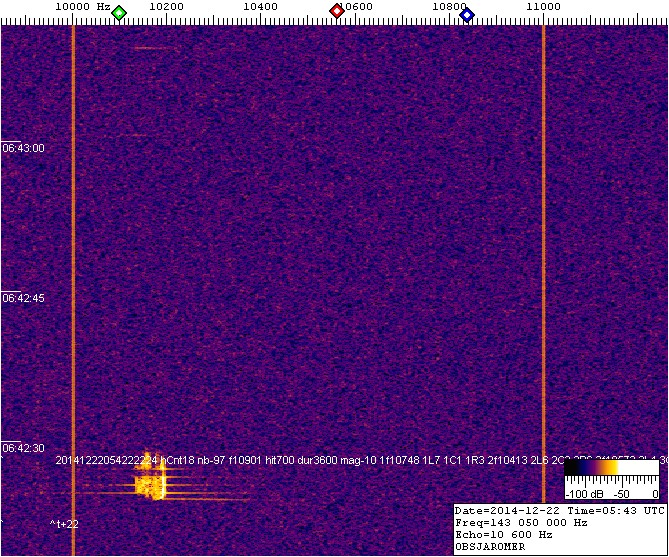
Task: Click the 10200 label on frequency ruler
Action: click(165, 7)
